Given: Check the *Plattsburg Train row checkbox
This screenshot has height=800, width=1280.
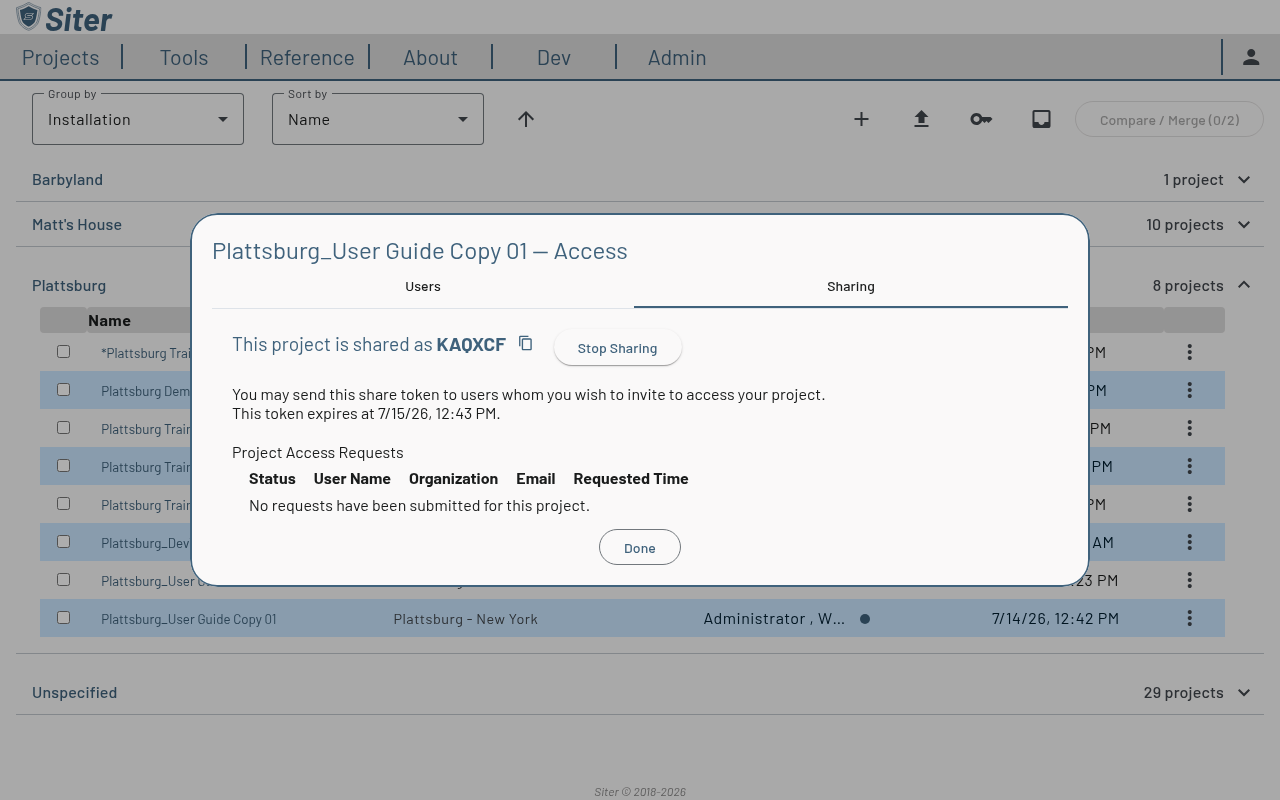Looking at the screenshot, I should 63,352.
